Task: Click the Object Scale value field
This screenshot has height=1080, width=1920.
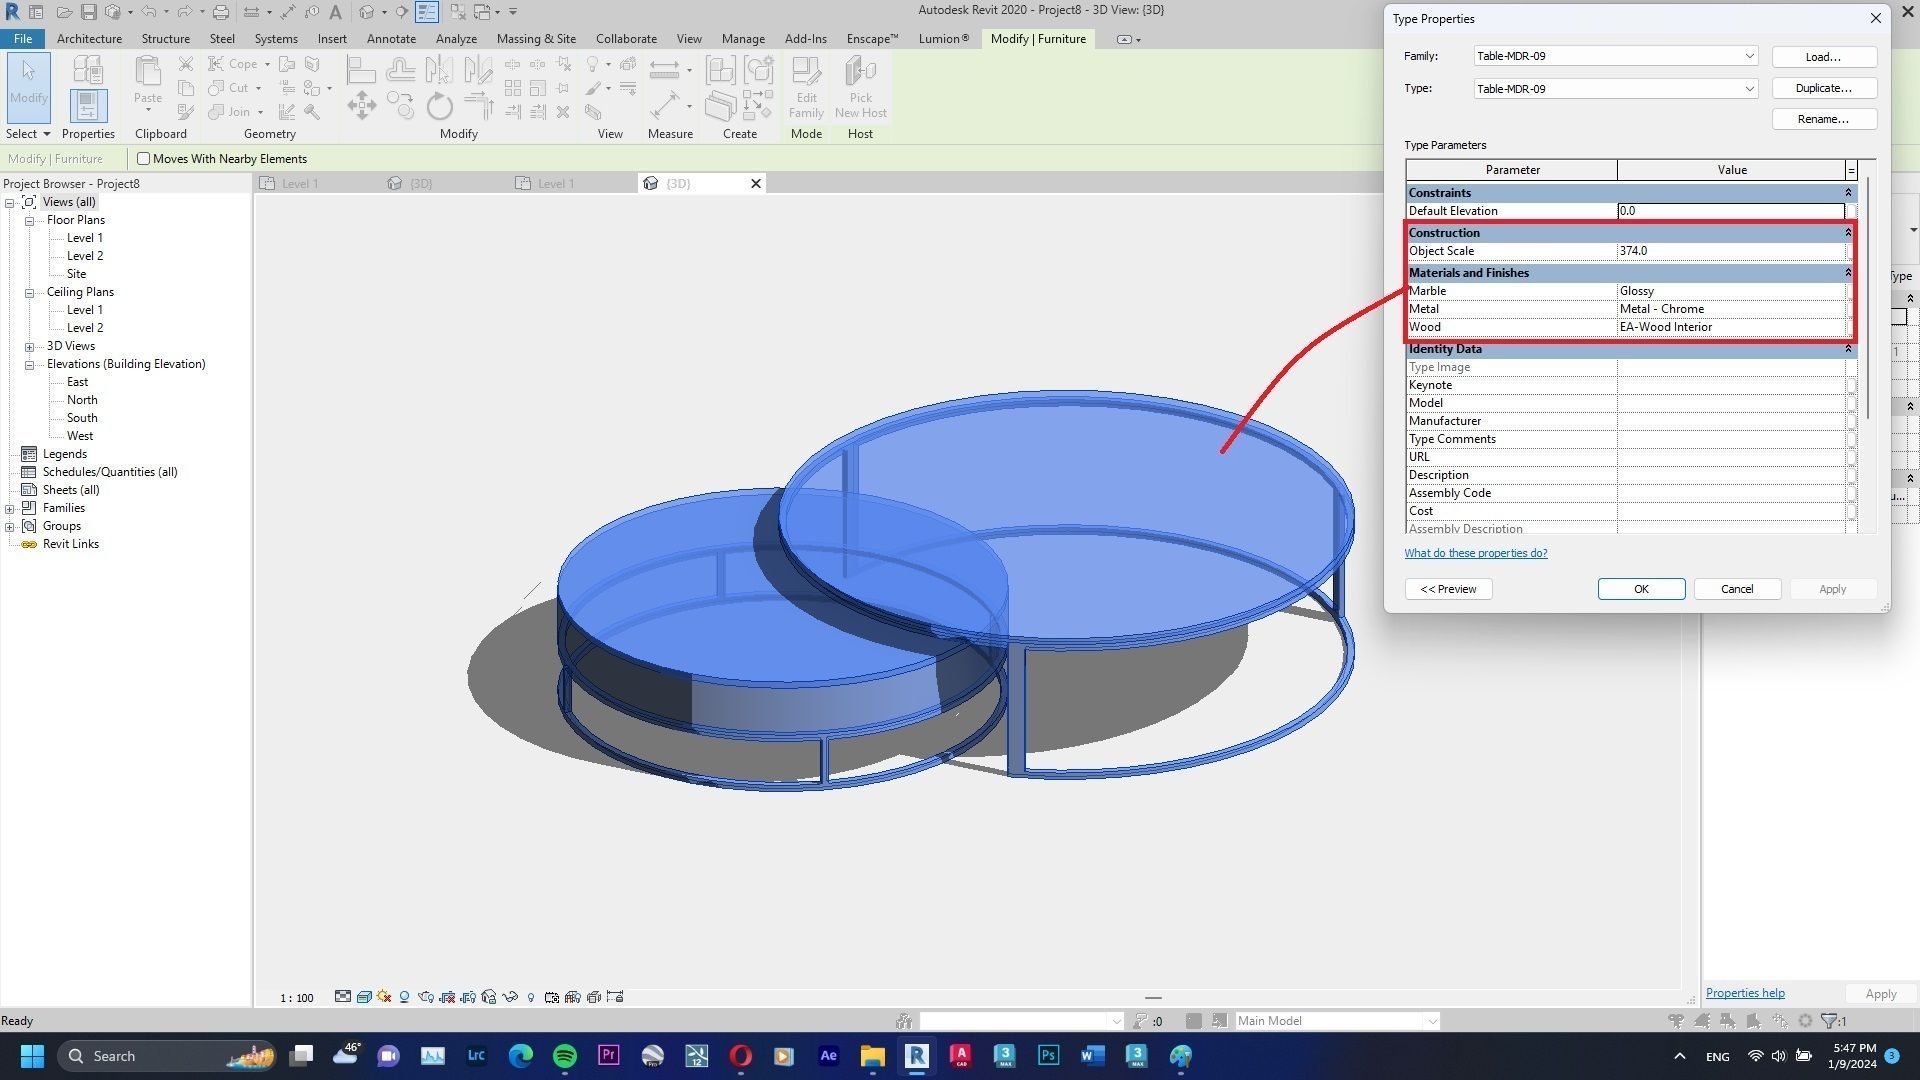Action: pyautogui.click(x=1730, y=251)
